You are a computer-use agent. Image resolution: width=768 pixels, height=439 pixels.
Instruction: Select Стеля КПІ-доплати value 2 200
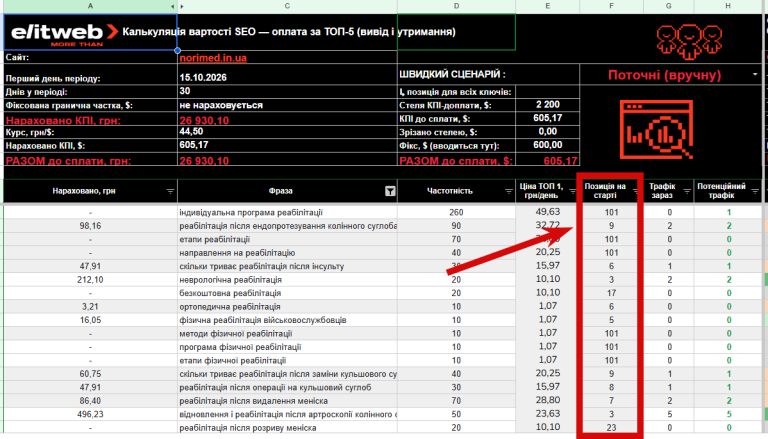point(548,104)
